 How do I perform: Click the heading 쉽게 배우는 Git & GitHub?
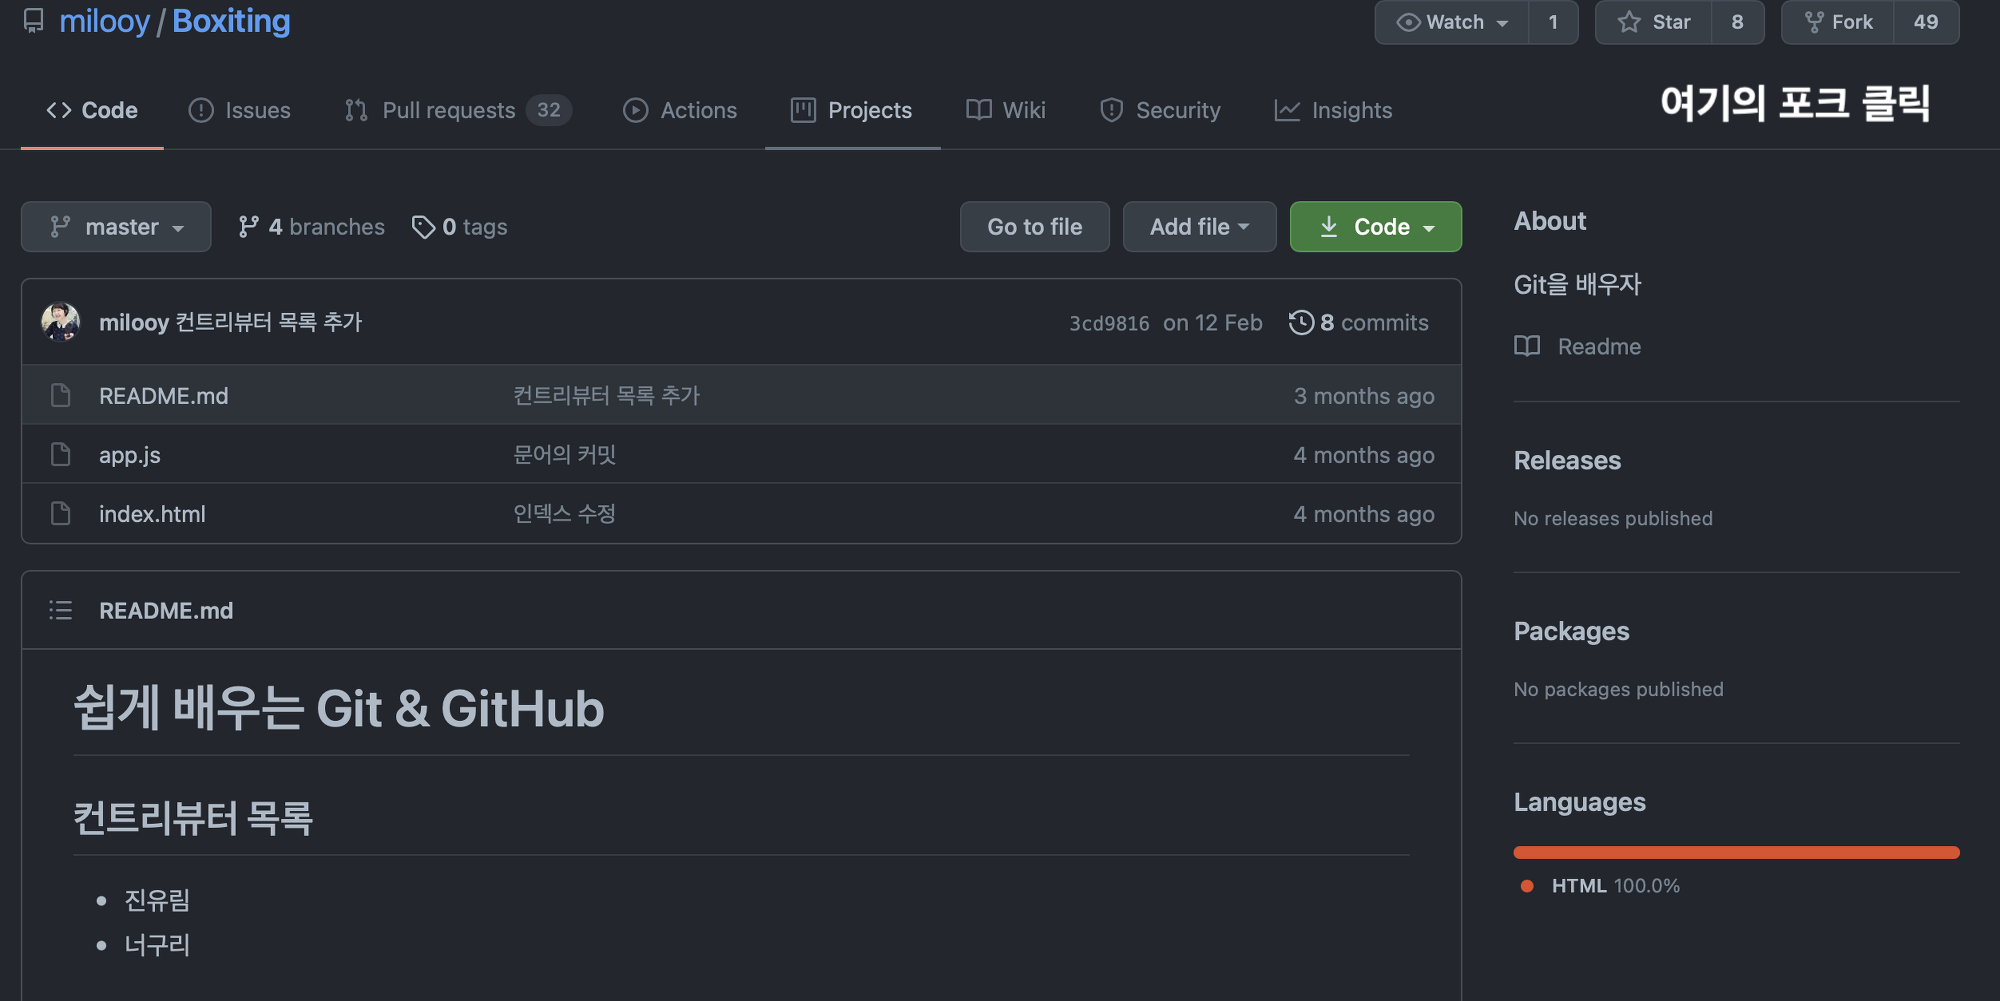pyautogui.click(x=339, y=708)
